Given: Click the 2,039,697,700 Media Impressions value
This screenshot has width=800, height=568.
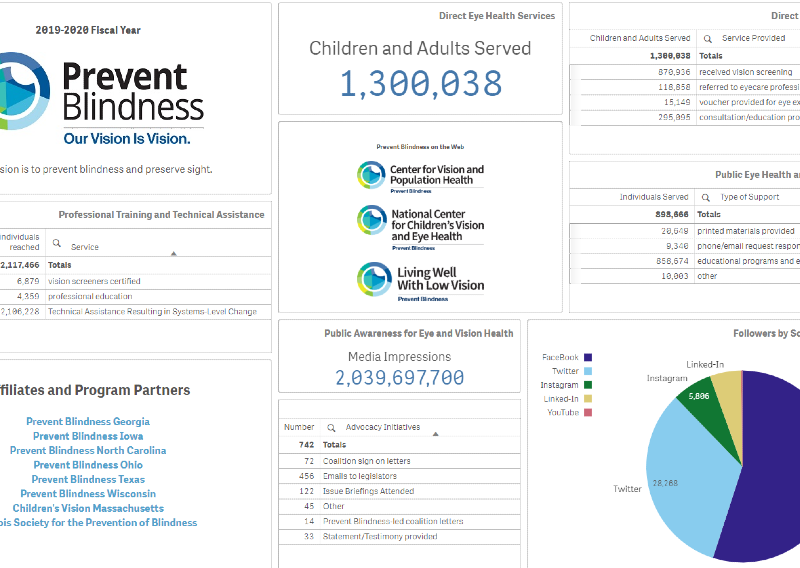Looking at the screenshot, I should (x=399, y=378).
